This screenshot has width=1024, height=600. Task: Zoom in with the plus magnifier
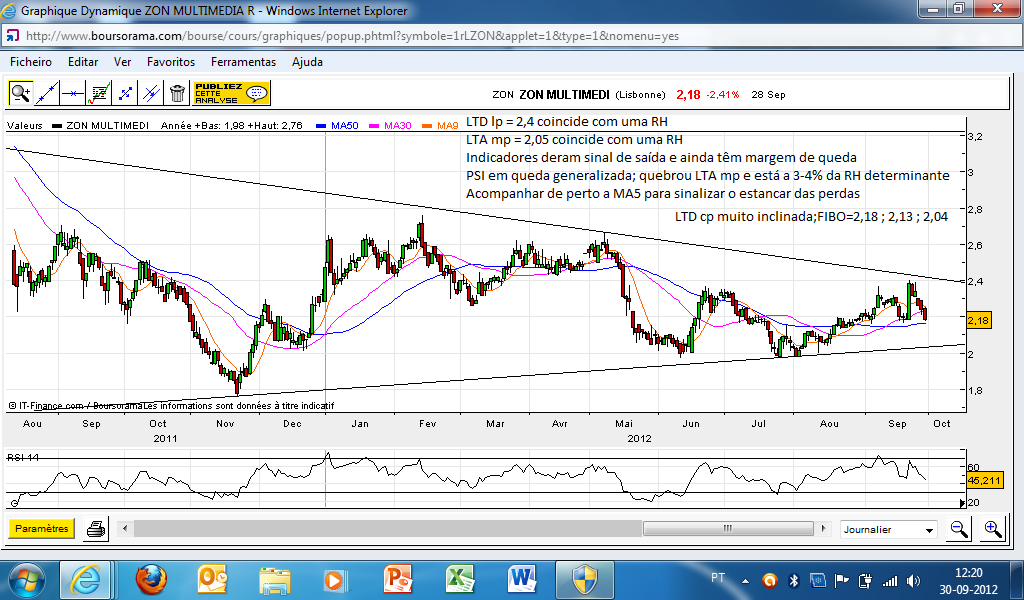[993, 528]
